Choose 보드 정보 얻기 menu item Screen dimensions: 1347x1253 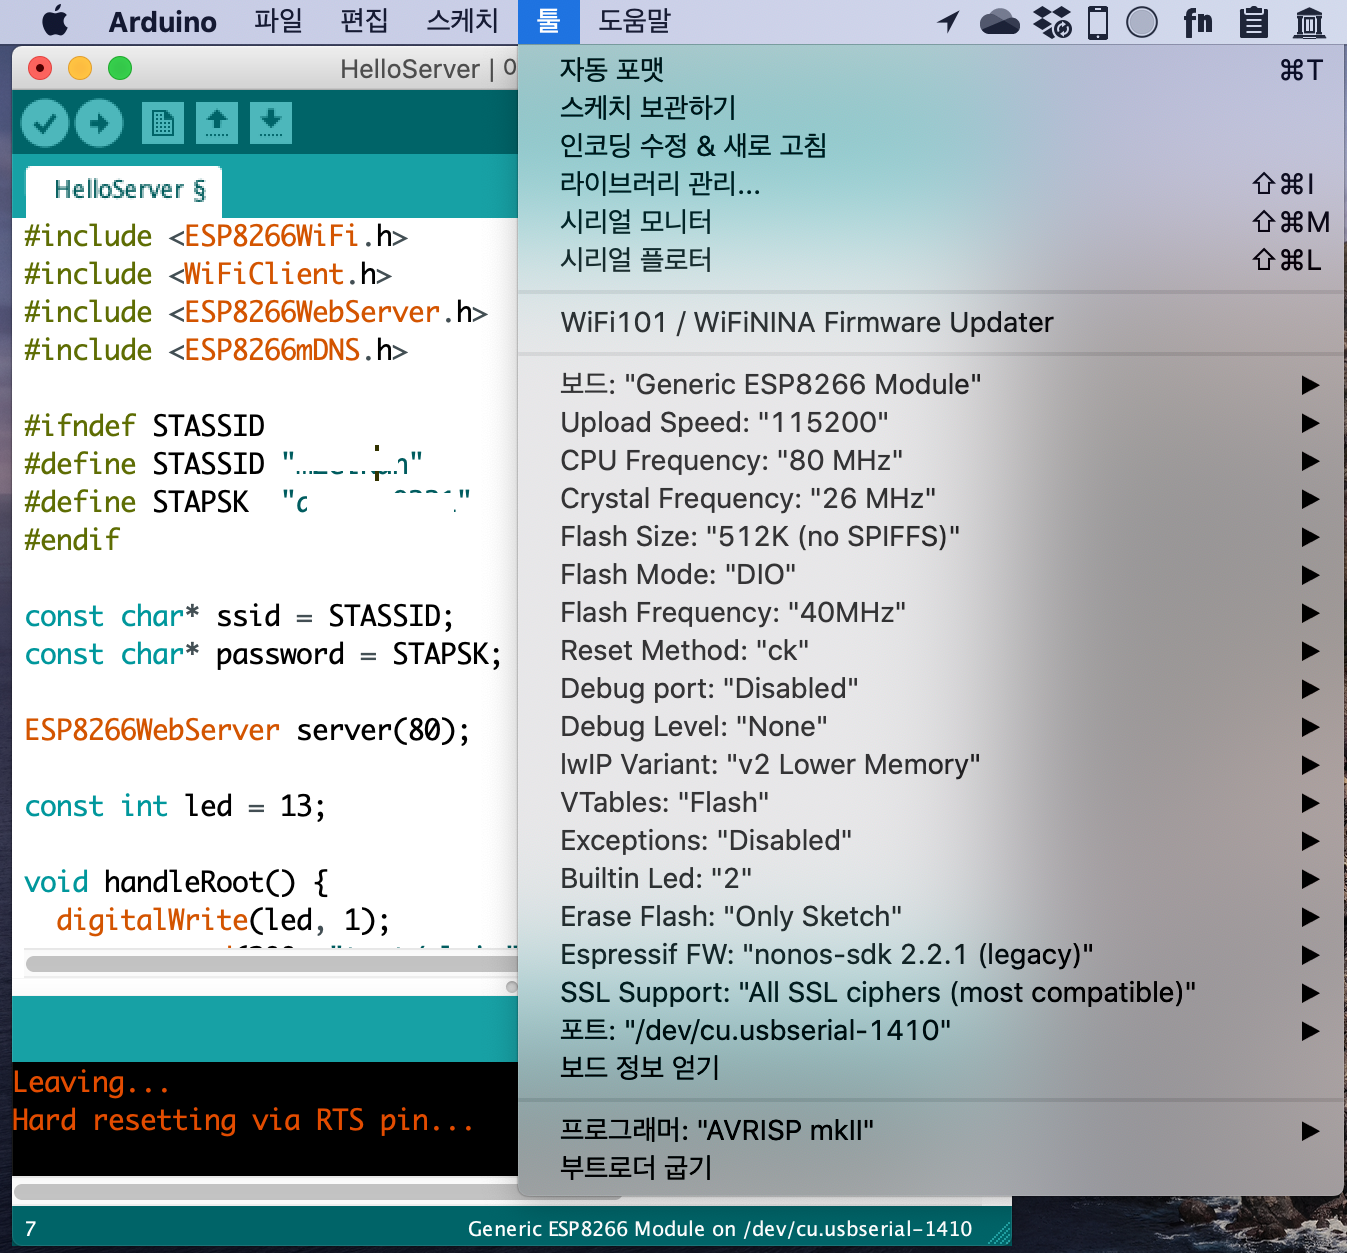(931, 1069)
